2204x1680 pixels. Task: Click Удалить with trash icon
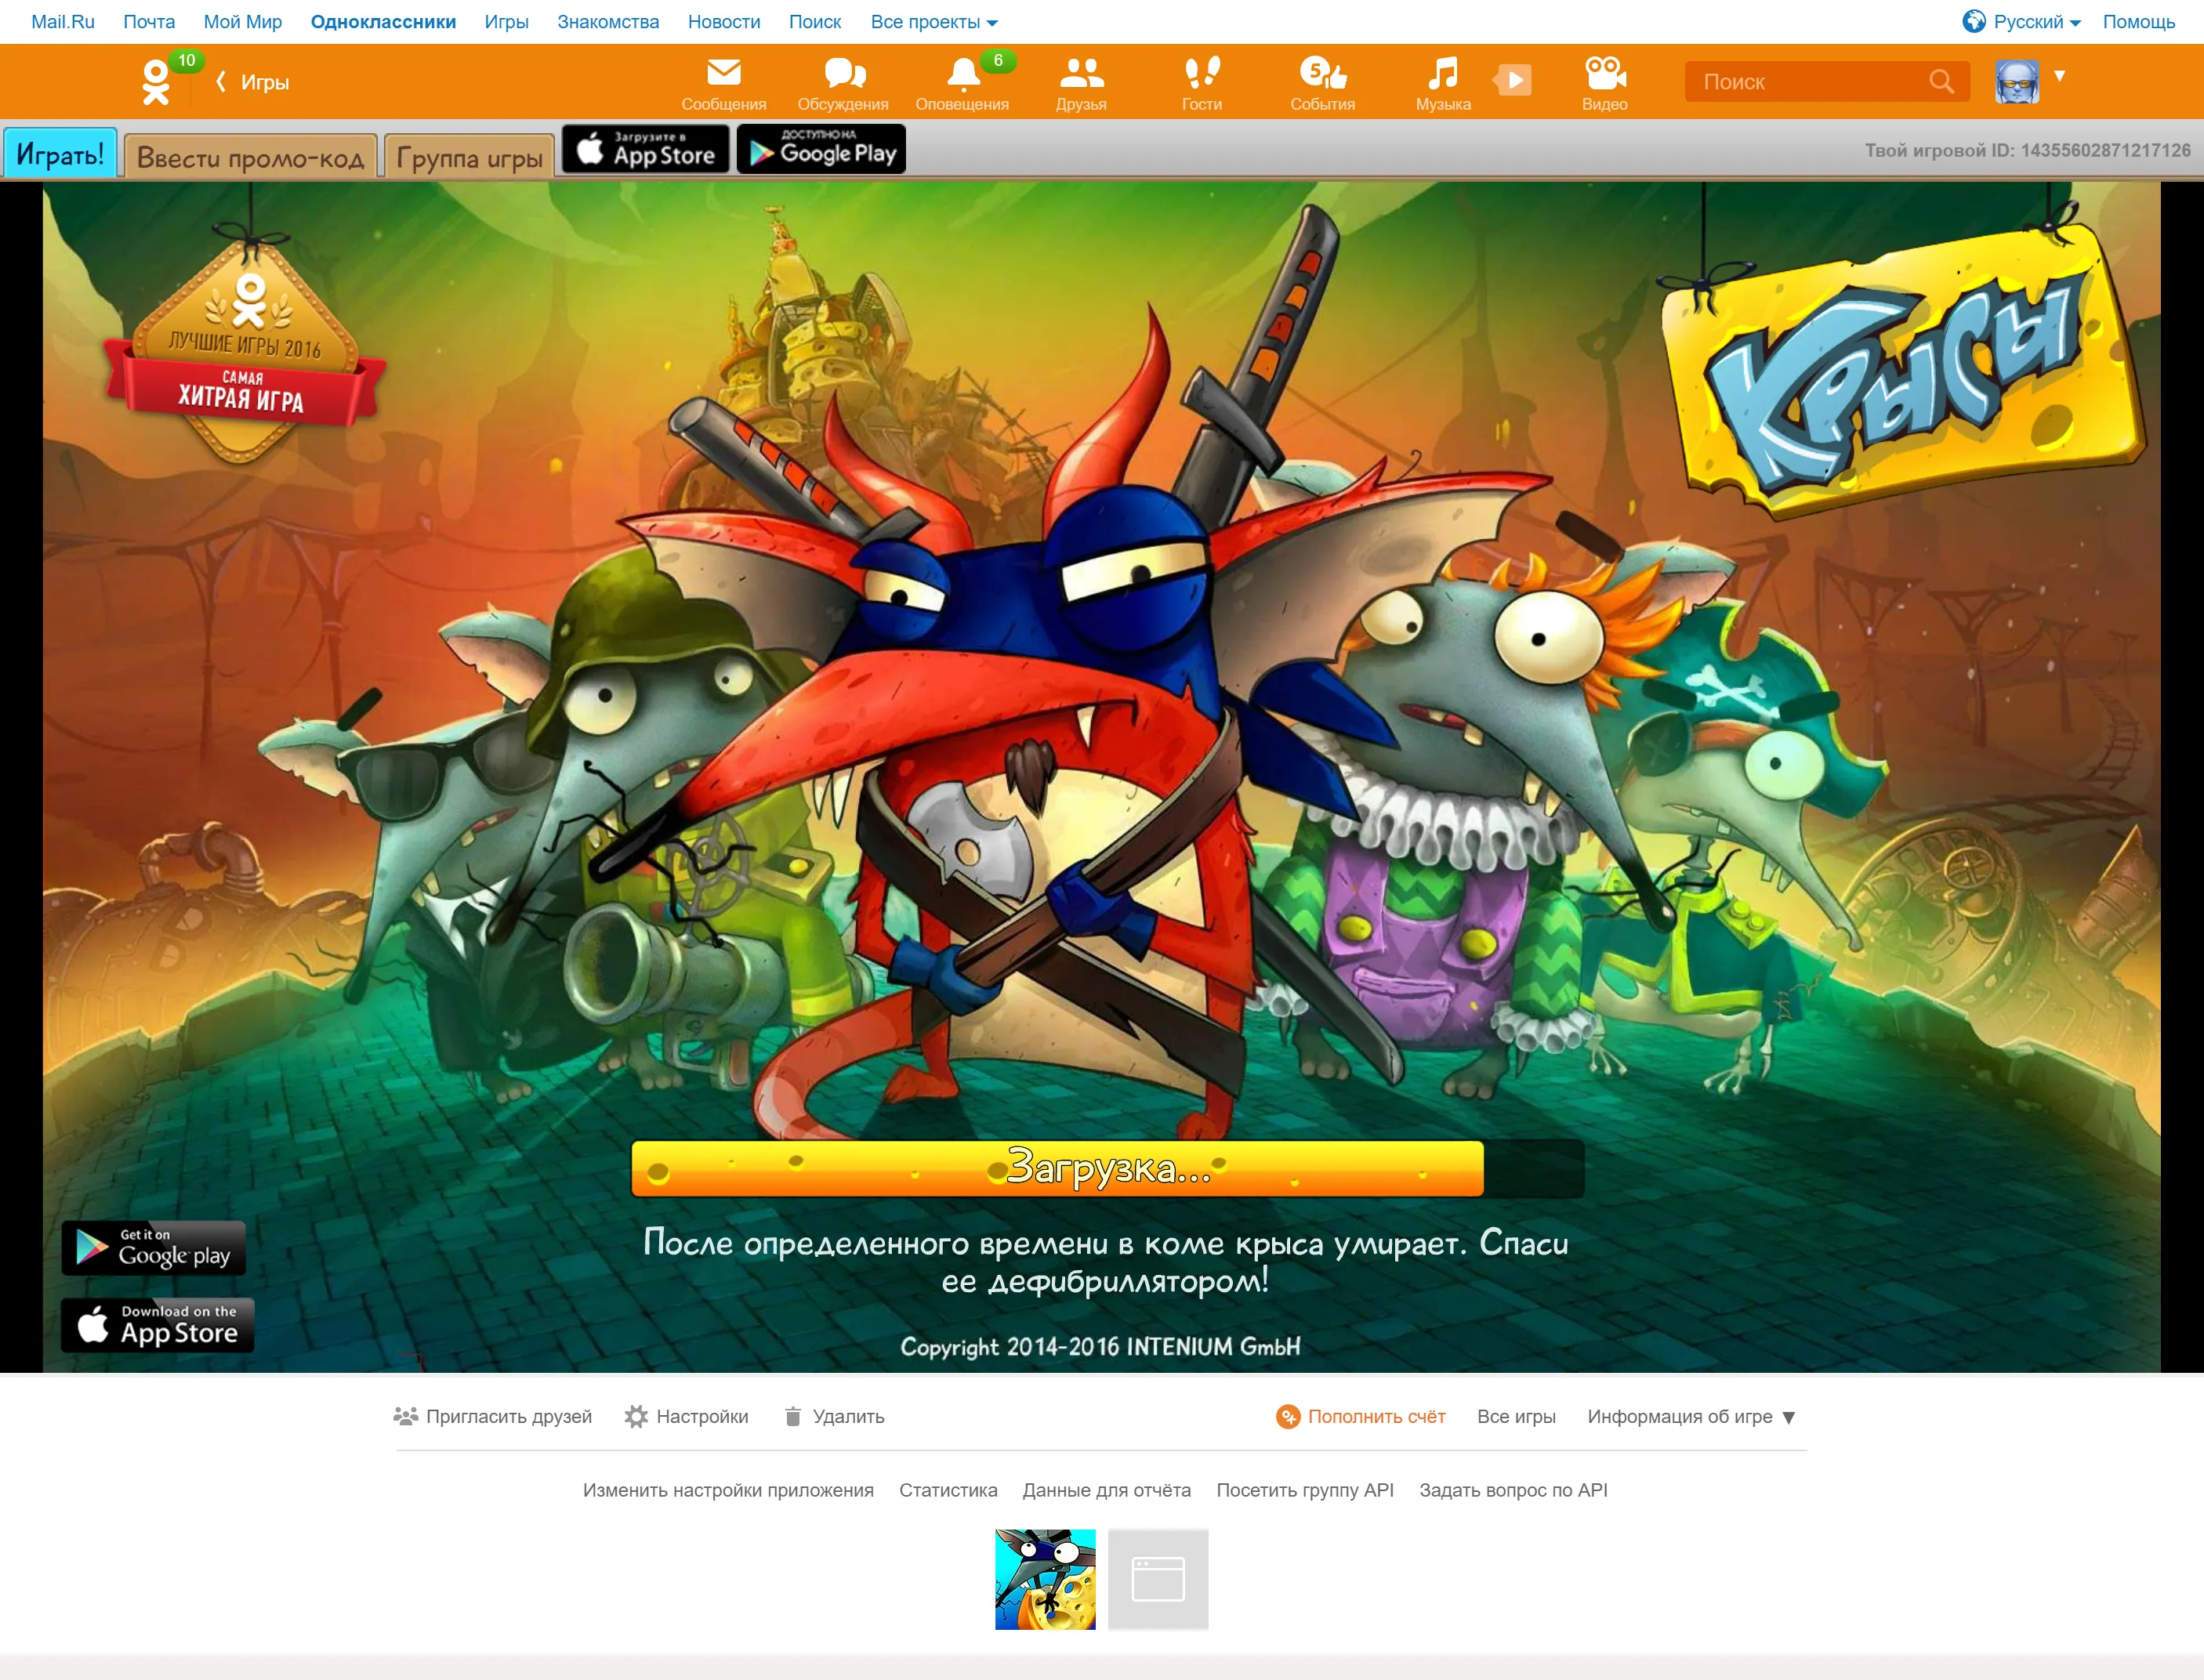(x=834, y=1416)
